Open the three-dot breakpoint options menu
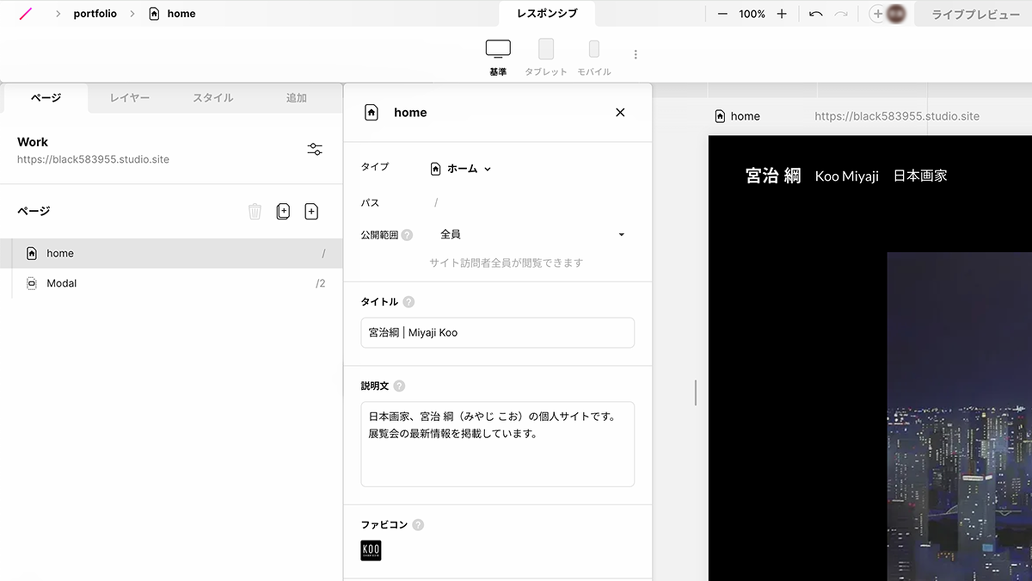The image size is (1032, 581). click(x=635, y=54)
